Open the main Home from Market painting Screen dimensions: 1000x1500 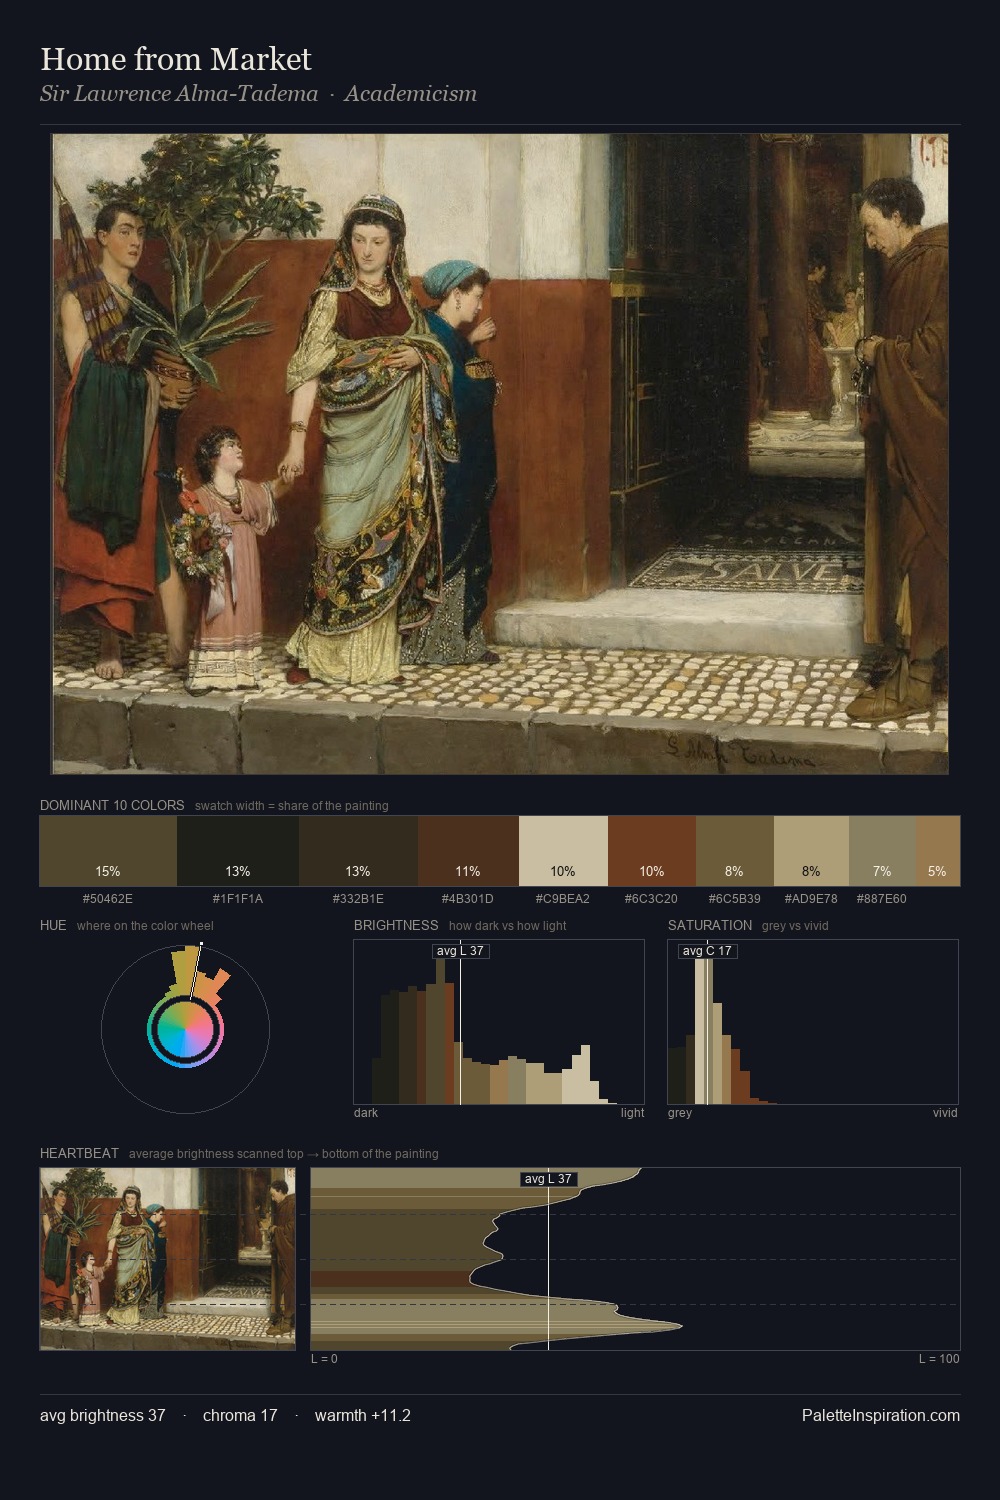click(500, 454)
